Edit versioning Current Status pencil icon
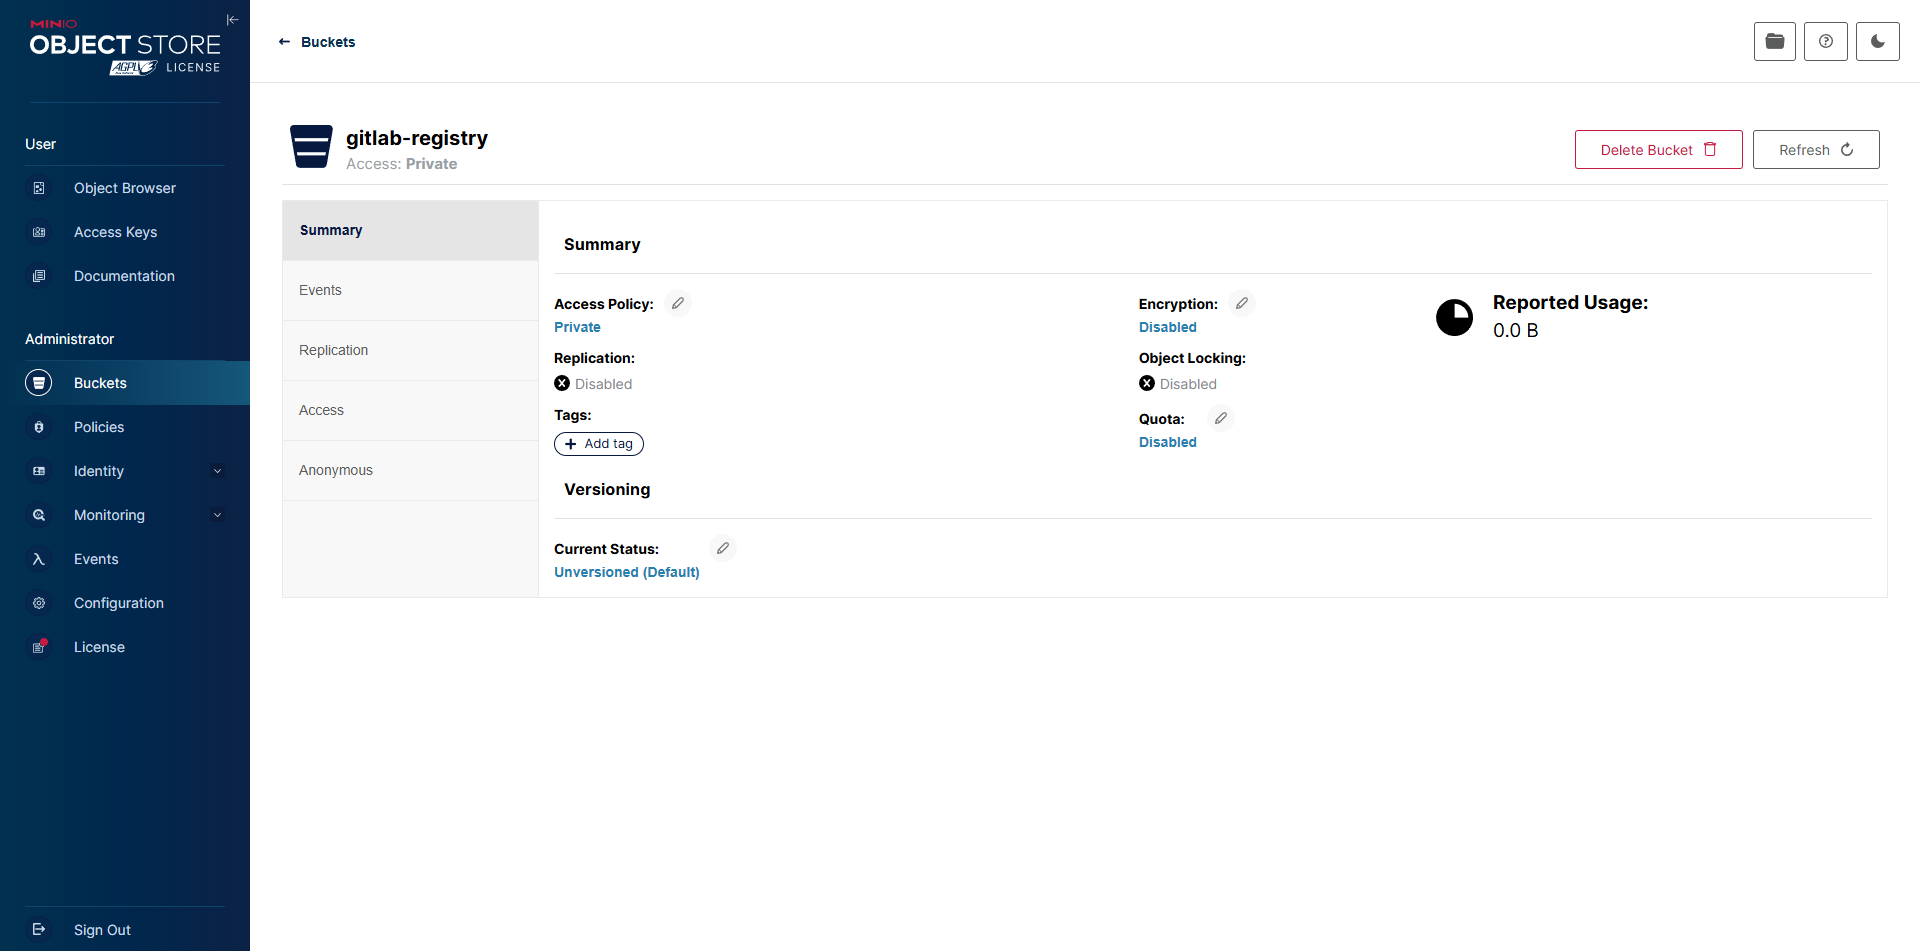 722,548
